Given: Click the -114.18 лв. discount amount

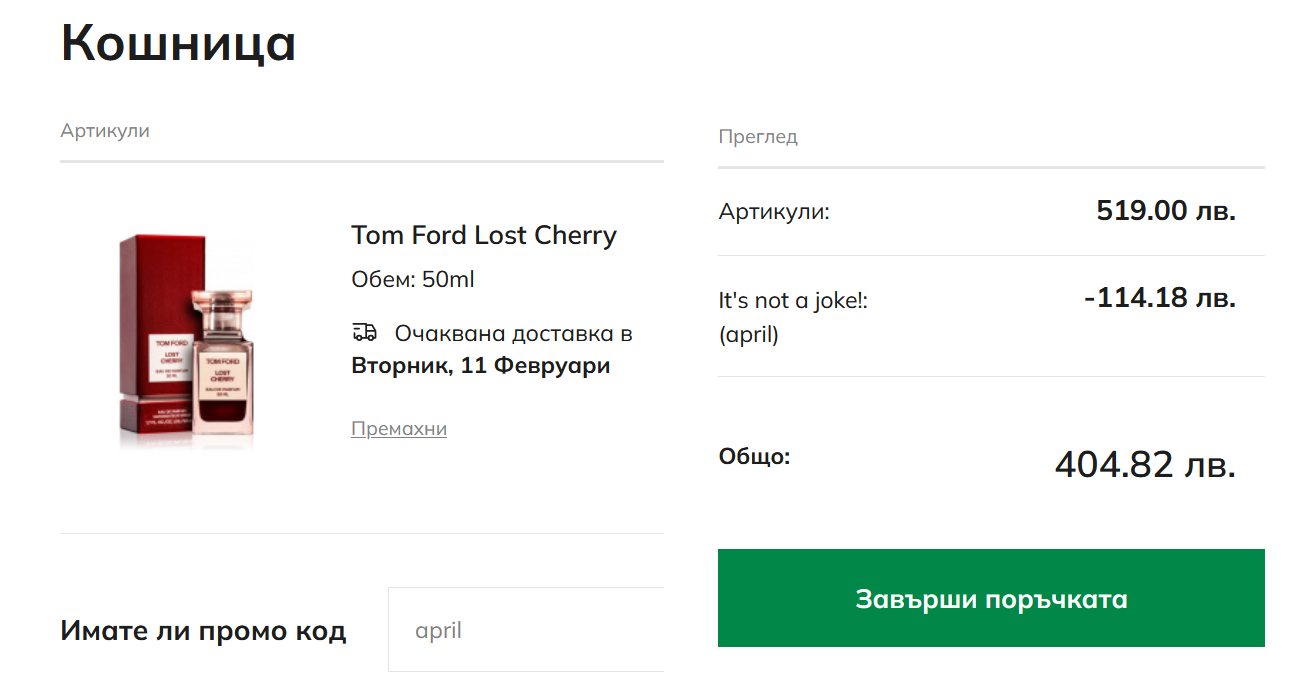Looking at the screenshot, I should coord(1160,298).
